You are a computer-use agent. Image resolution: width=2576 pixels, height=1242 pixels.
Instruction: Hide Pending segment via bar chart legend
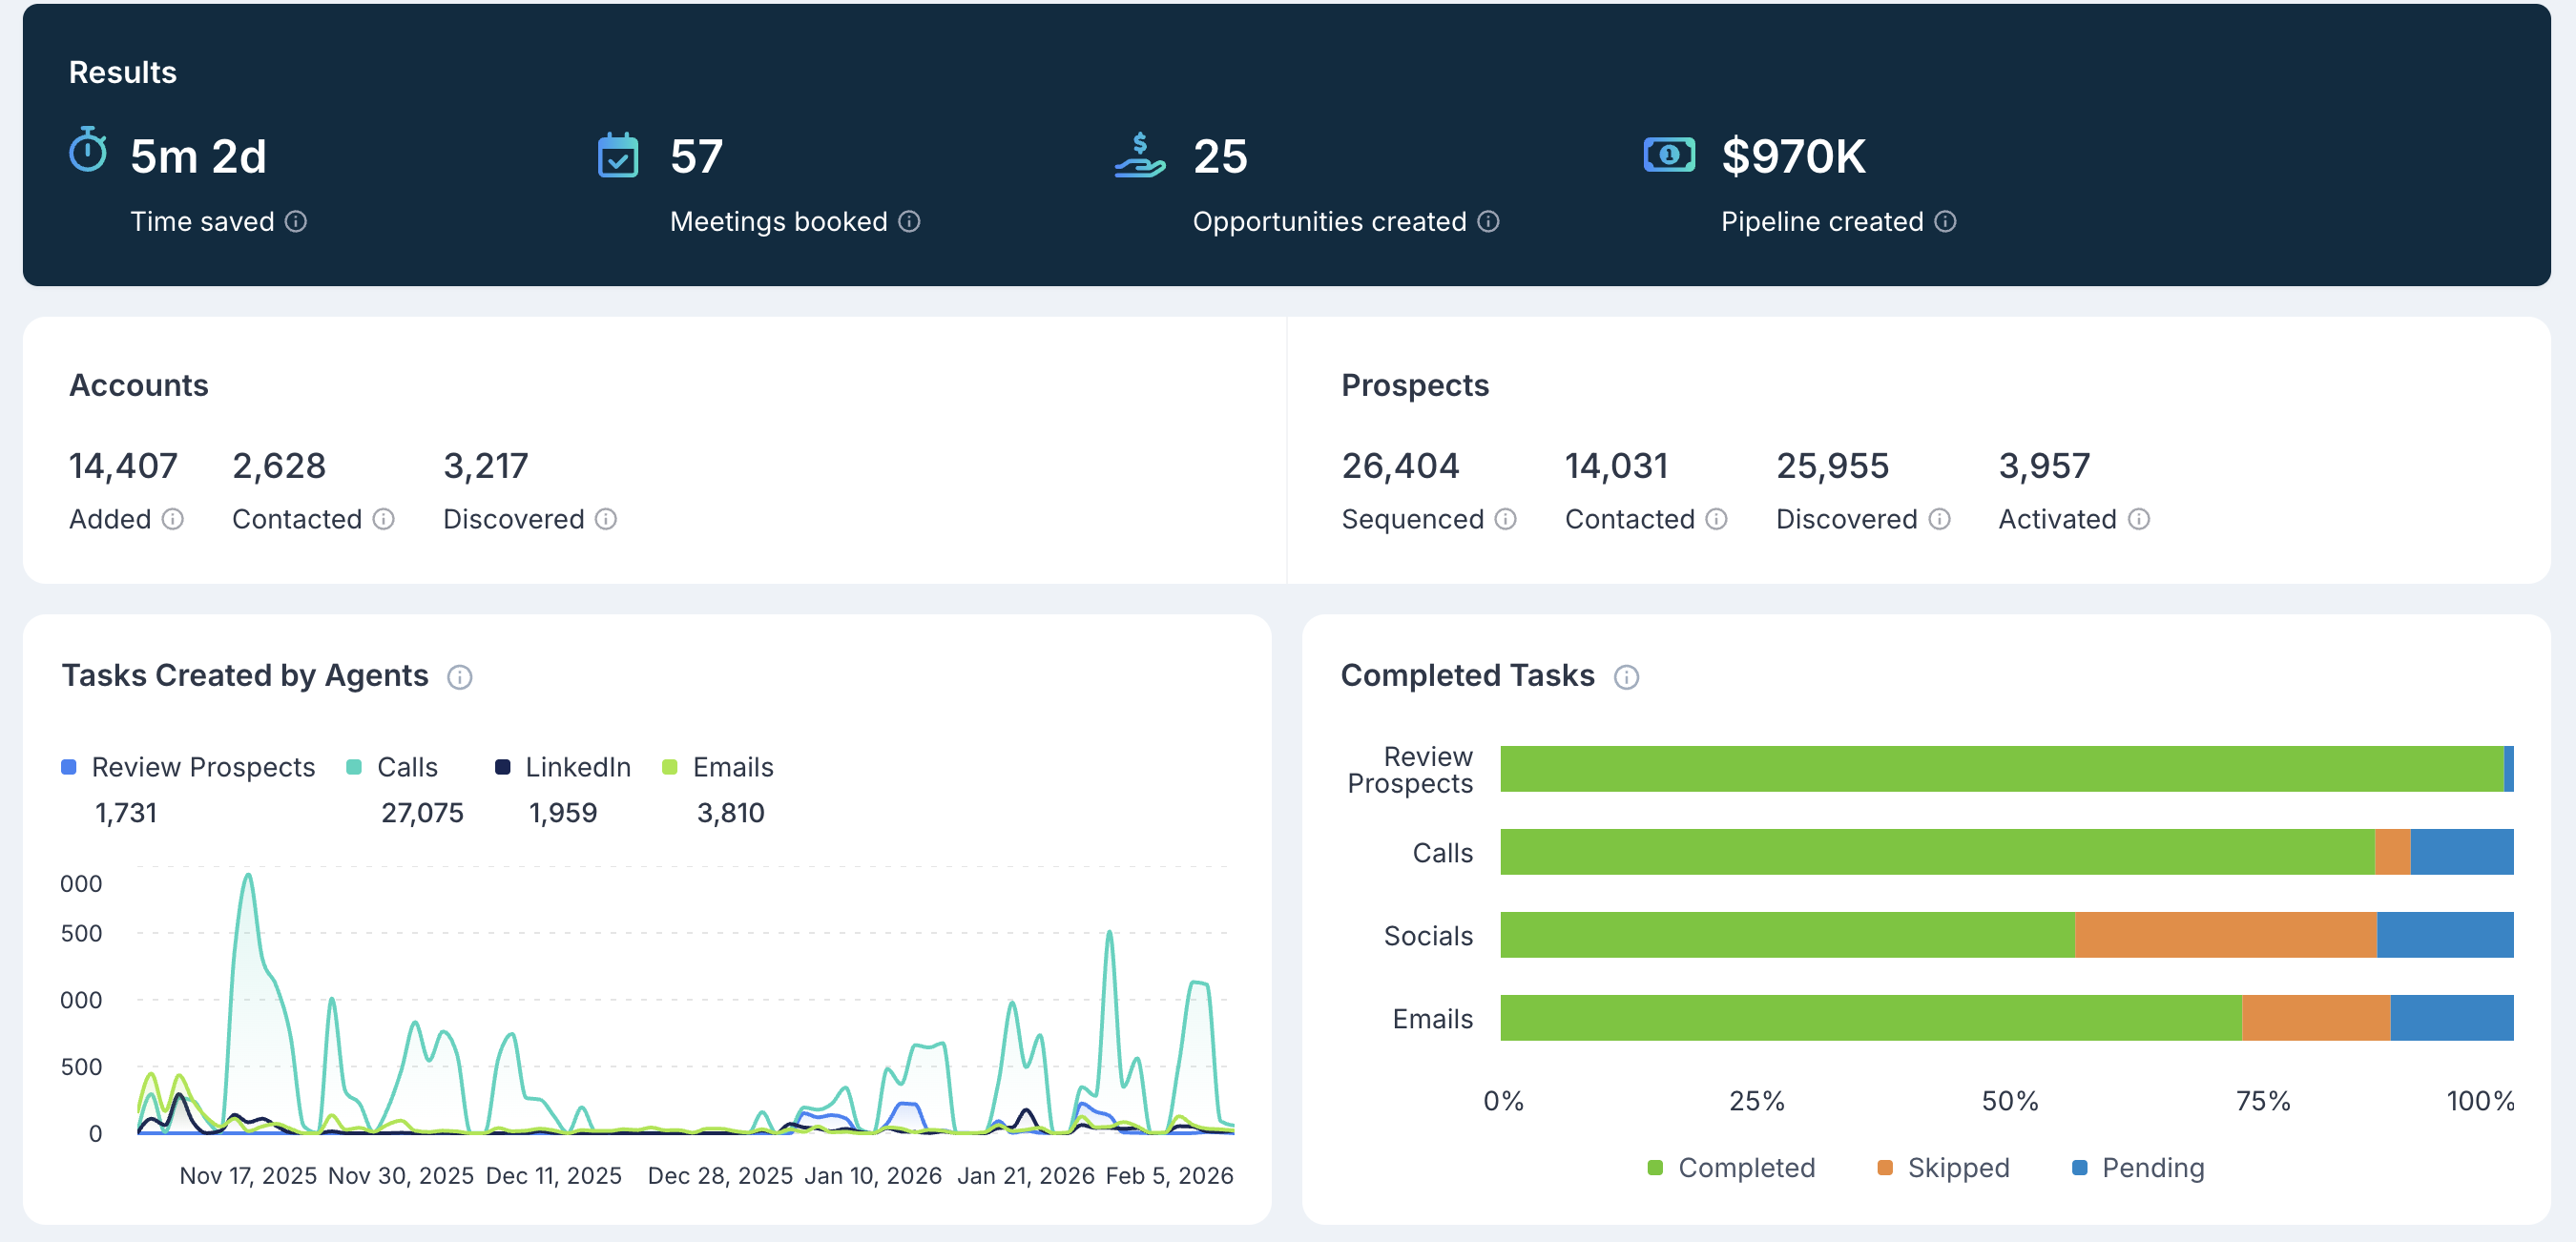[2152, 1167]
